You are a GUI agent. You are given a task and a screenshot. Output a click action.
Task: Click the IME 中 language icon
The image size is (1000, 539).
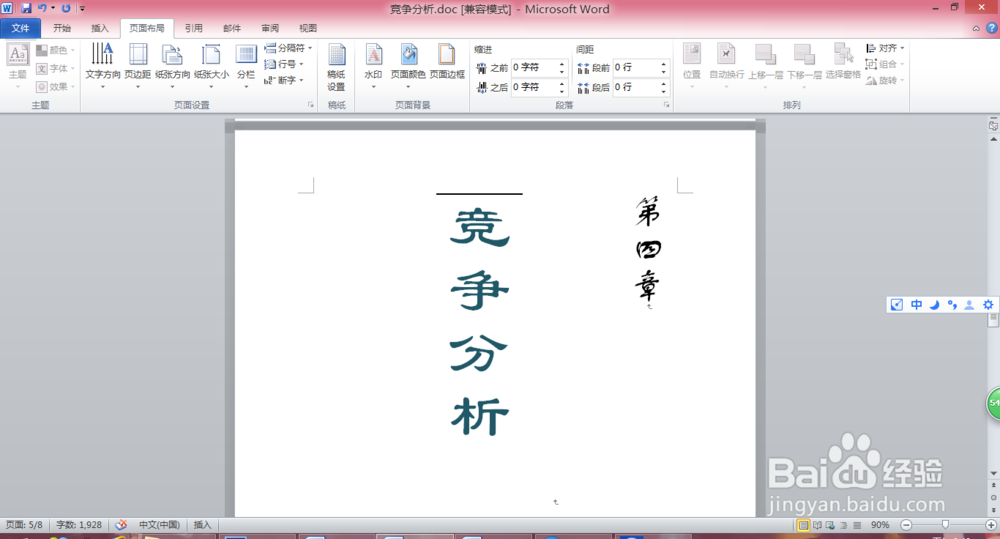[916, 305]
